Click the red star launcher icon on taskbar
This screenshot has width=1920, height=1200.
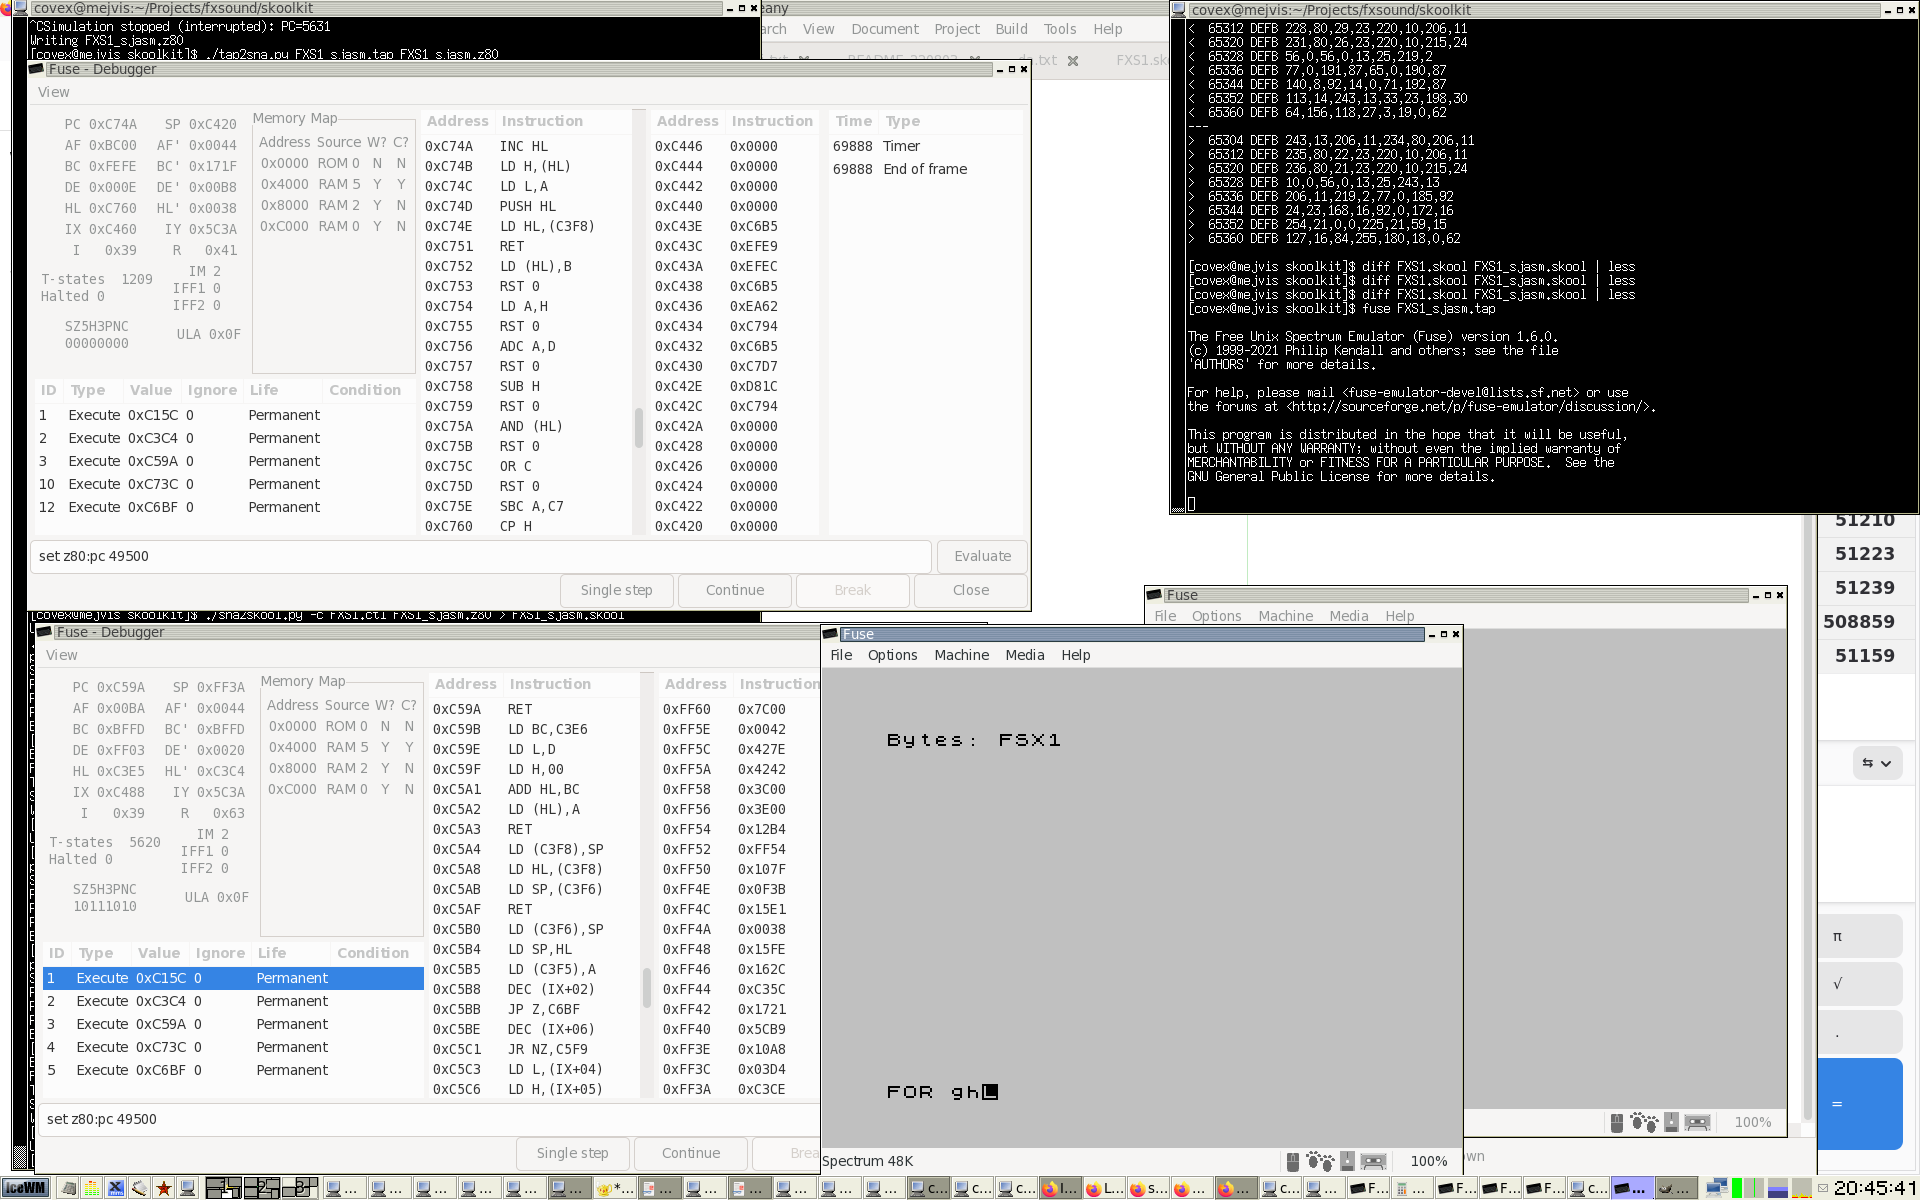click(x=163, y=1188)
